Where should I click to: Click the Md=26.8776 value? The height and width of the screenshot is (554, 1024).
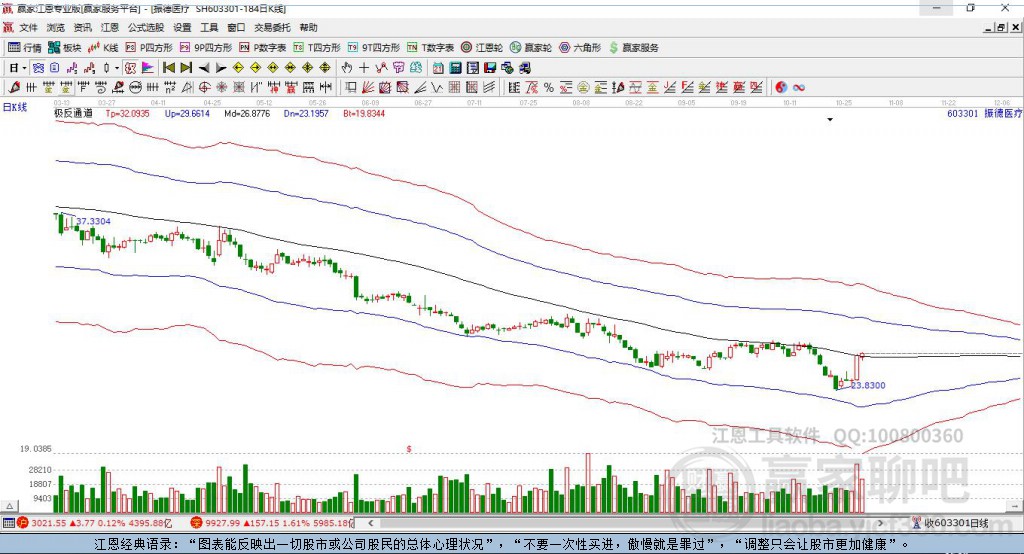[247, 113]
